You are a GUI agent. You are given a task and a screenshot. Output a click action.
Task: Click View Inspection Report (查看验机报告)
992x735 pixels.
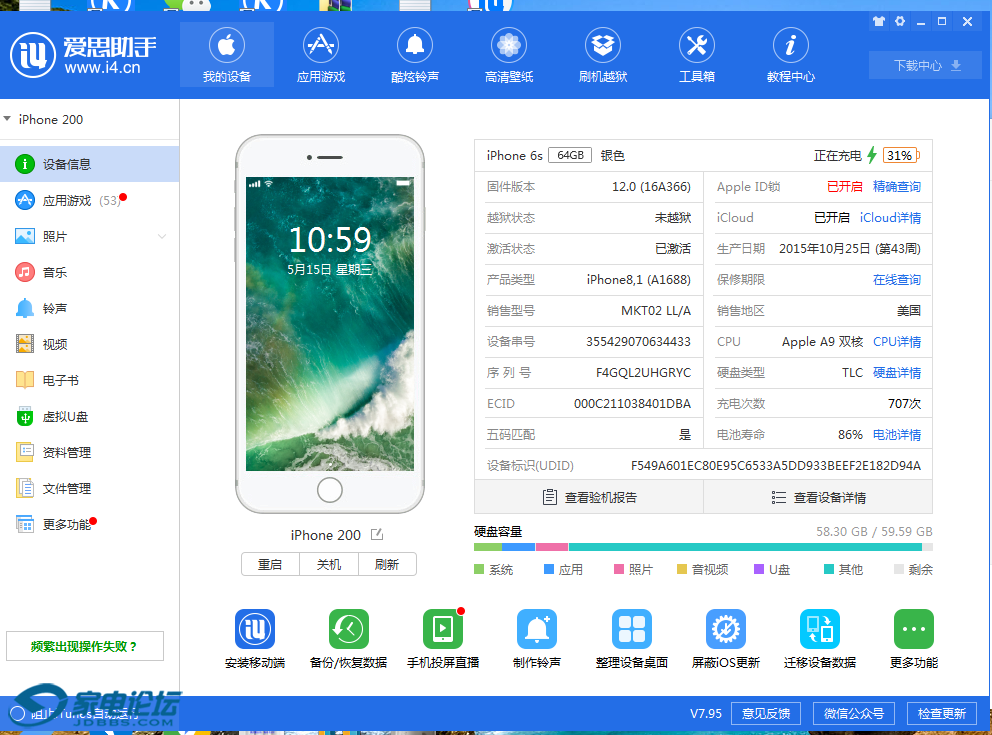point(588,497)
